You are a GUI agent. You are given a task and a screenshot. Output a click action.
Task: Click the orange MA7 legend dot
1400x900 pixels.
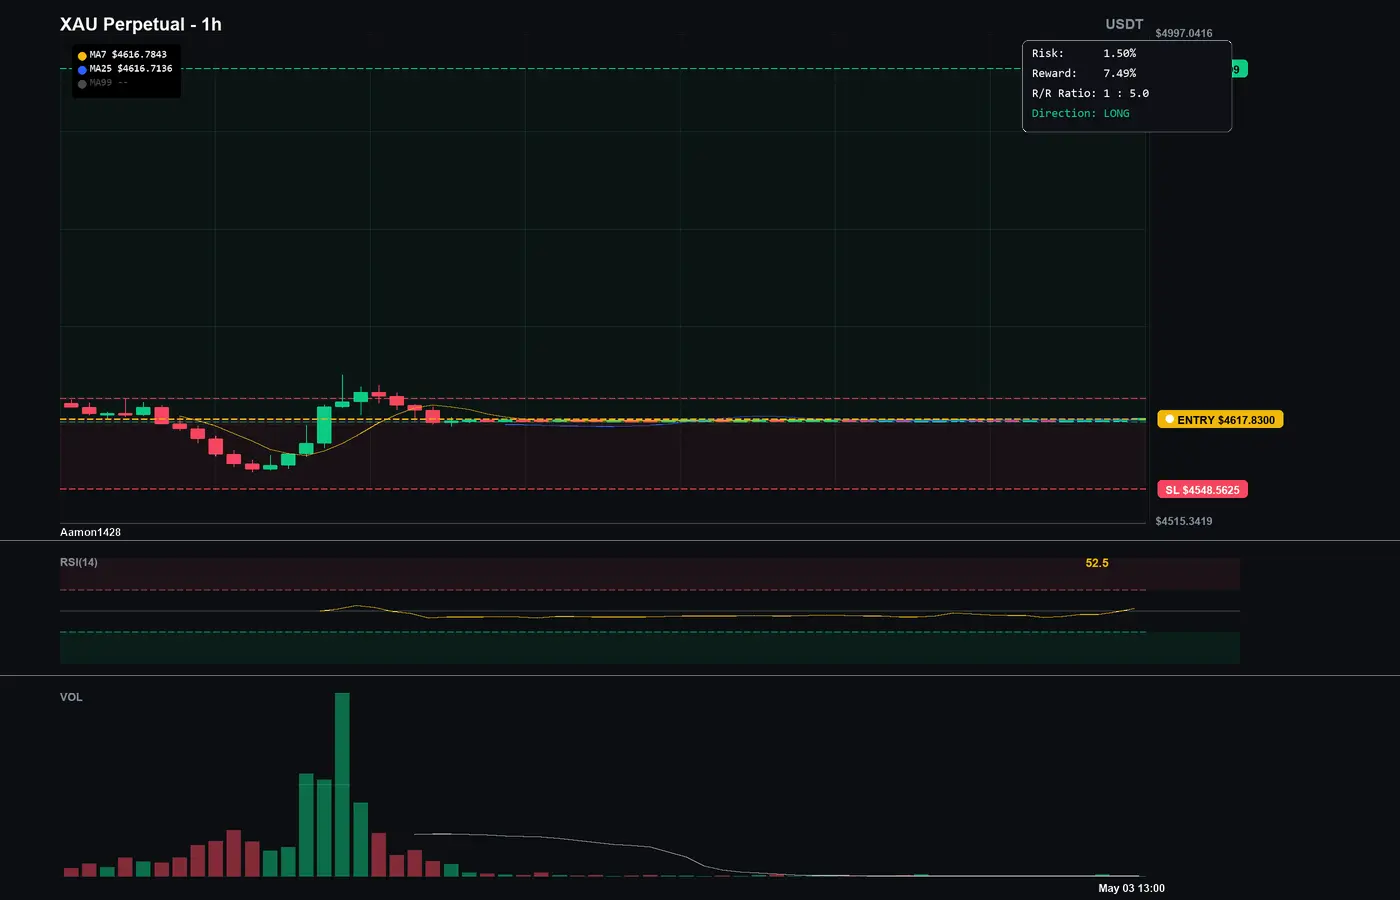pos(82,56)
